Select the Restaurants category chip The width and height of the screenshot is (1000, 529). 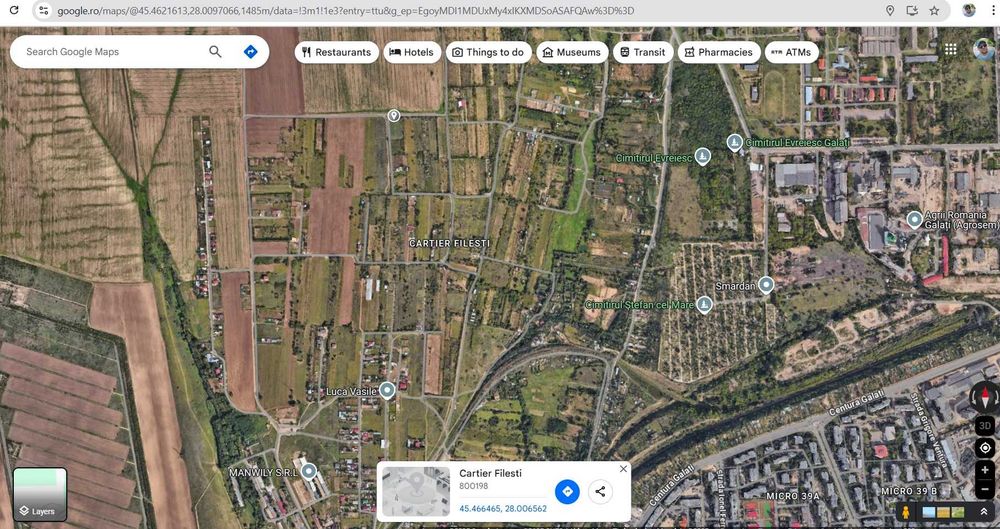(x=336, y=52)
